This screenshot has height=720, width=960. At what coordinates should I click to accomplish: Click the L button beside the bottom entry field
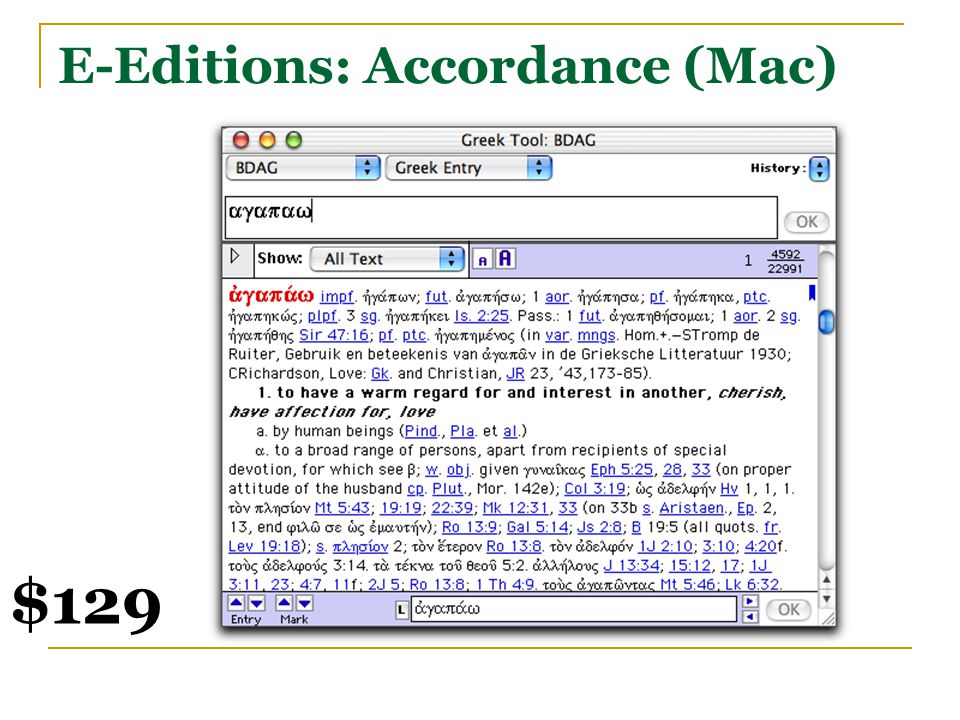(x=402, y=609)
